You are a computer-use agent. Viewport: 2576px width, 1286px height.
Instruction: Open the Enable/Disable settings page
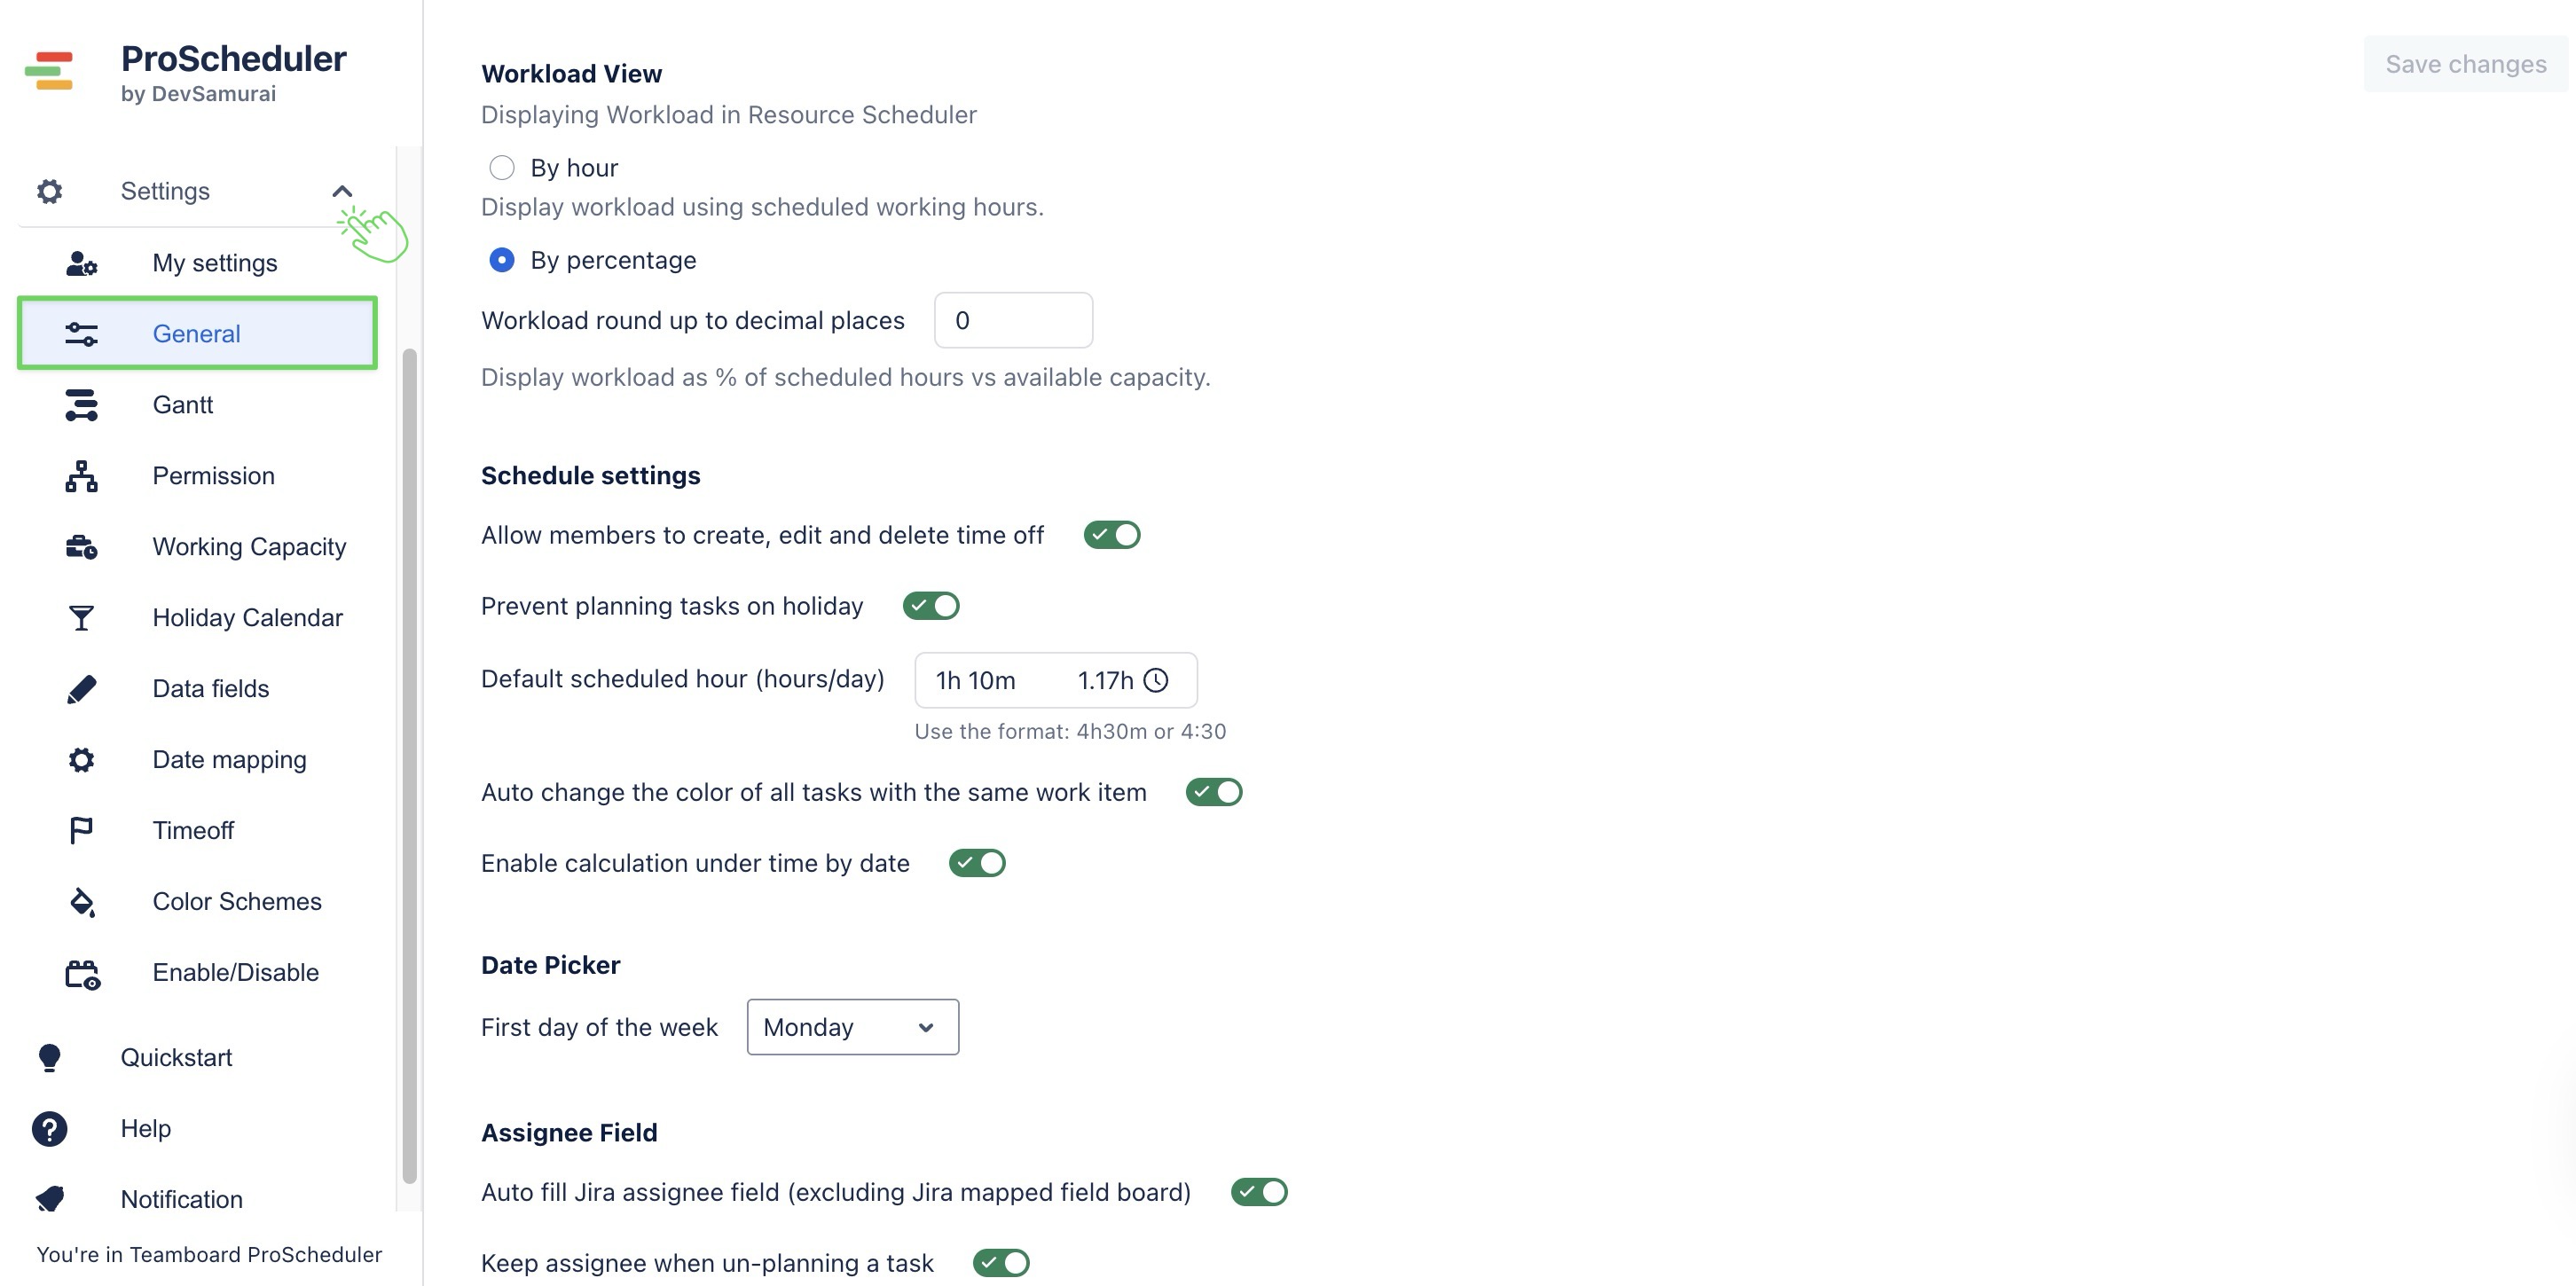tap(235, 973)
